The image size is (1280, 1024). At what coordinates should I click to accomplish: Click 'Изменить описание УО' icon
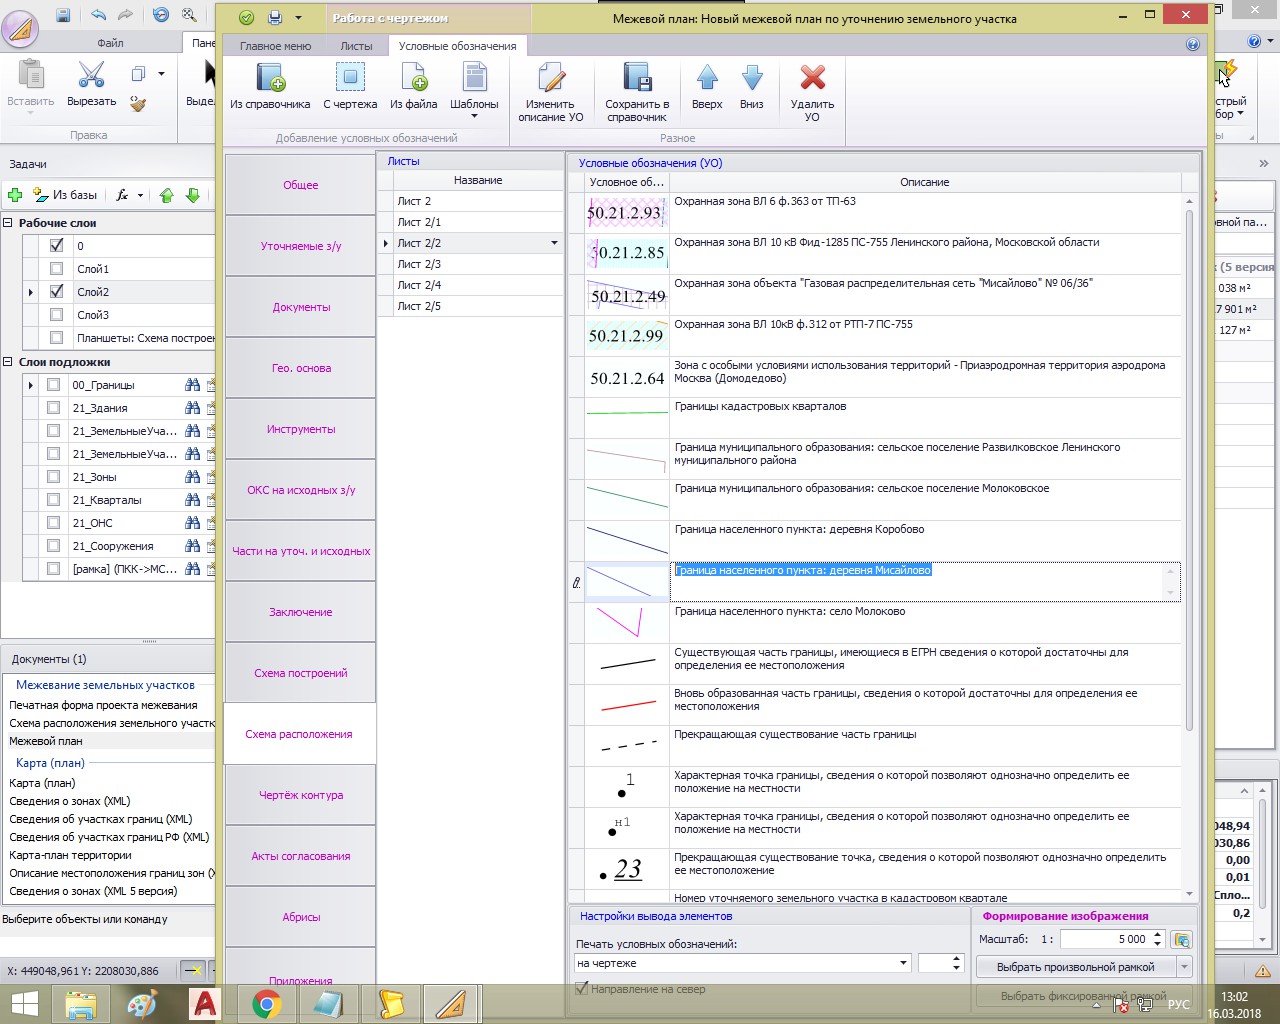click(550, 79)
